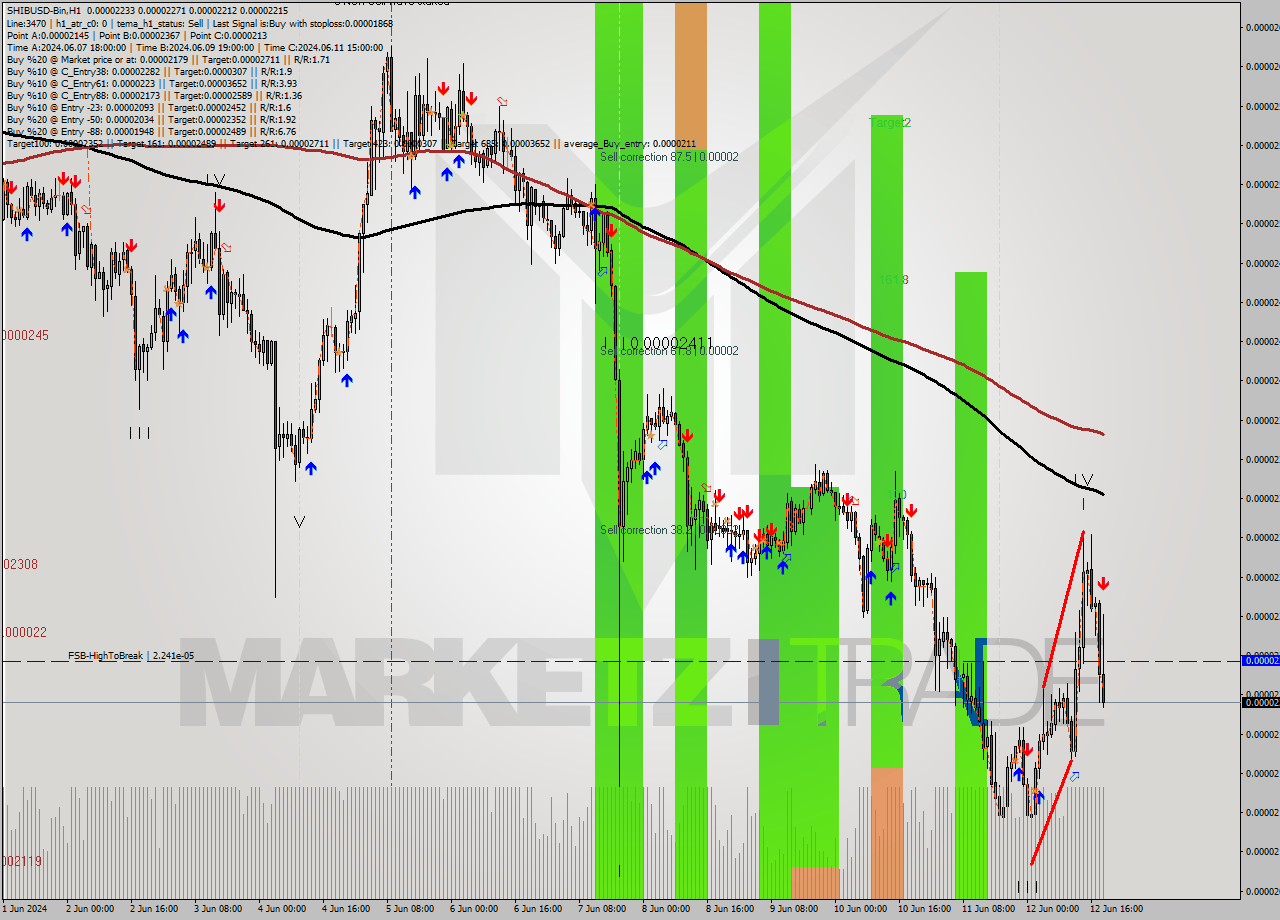Screen dimensions: 1280x920
Task: Click the 'Time A:2024.06.07 18:00:00' line
Action: click(x=194, y=47)
